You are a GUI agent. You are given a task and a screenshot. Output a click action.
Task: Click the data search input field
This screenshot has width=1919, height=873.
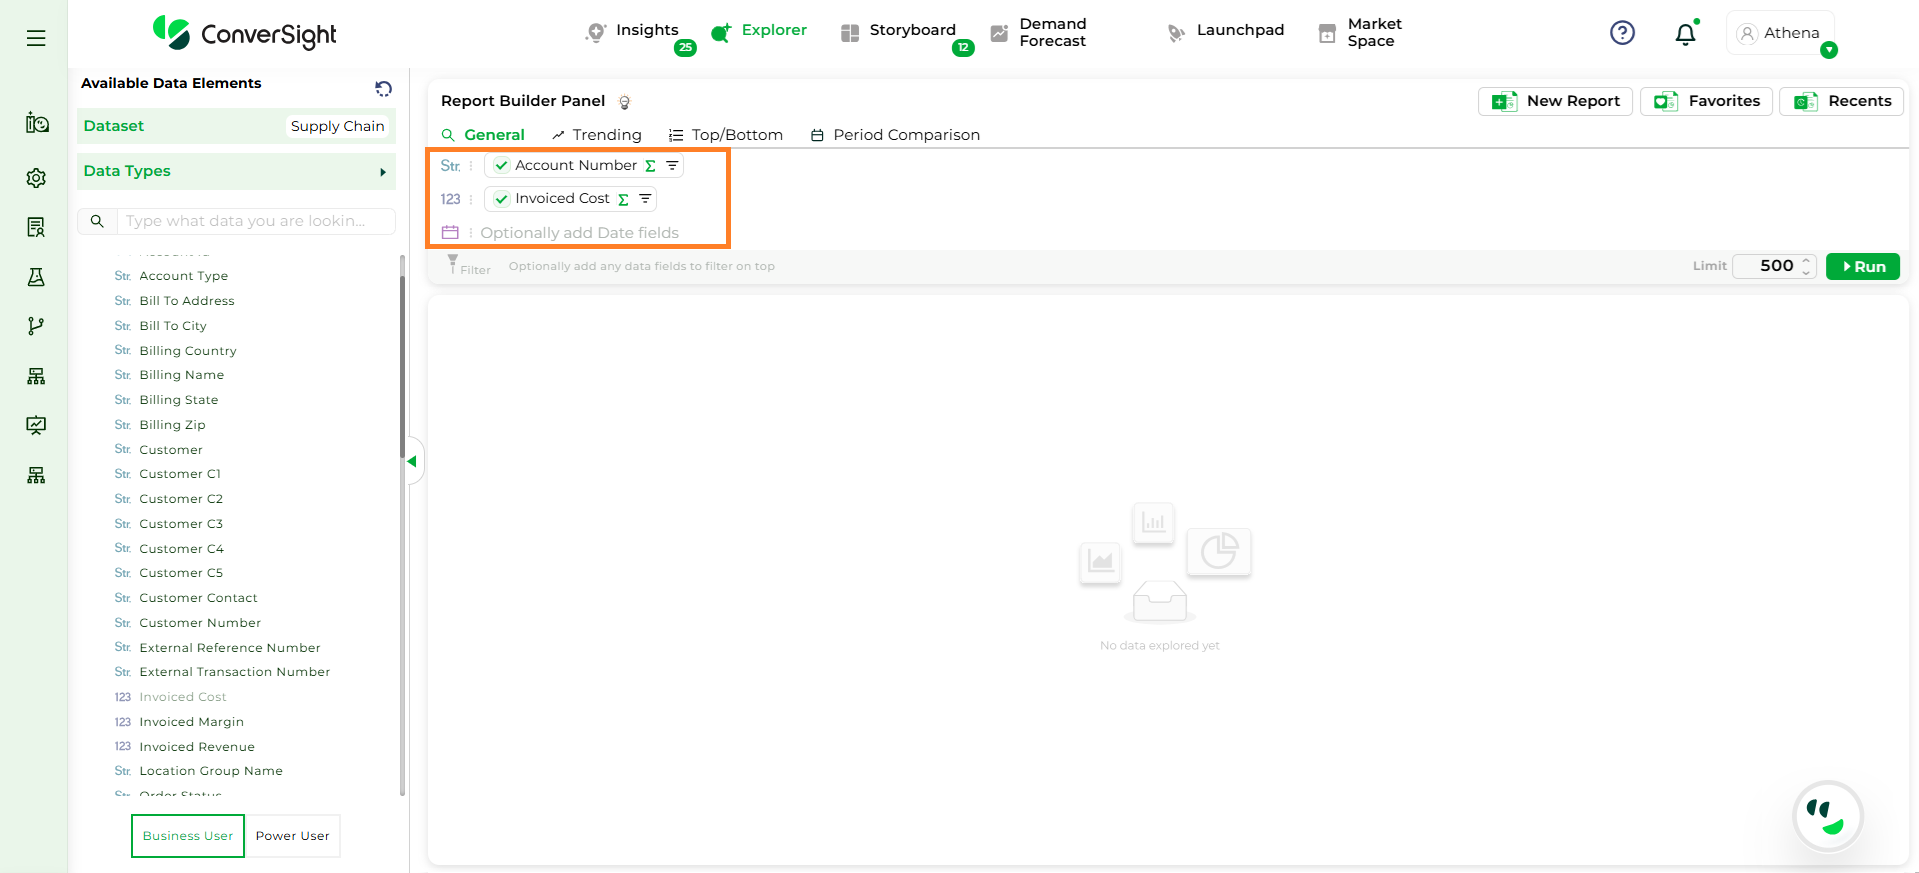(255, 221)
